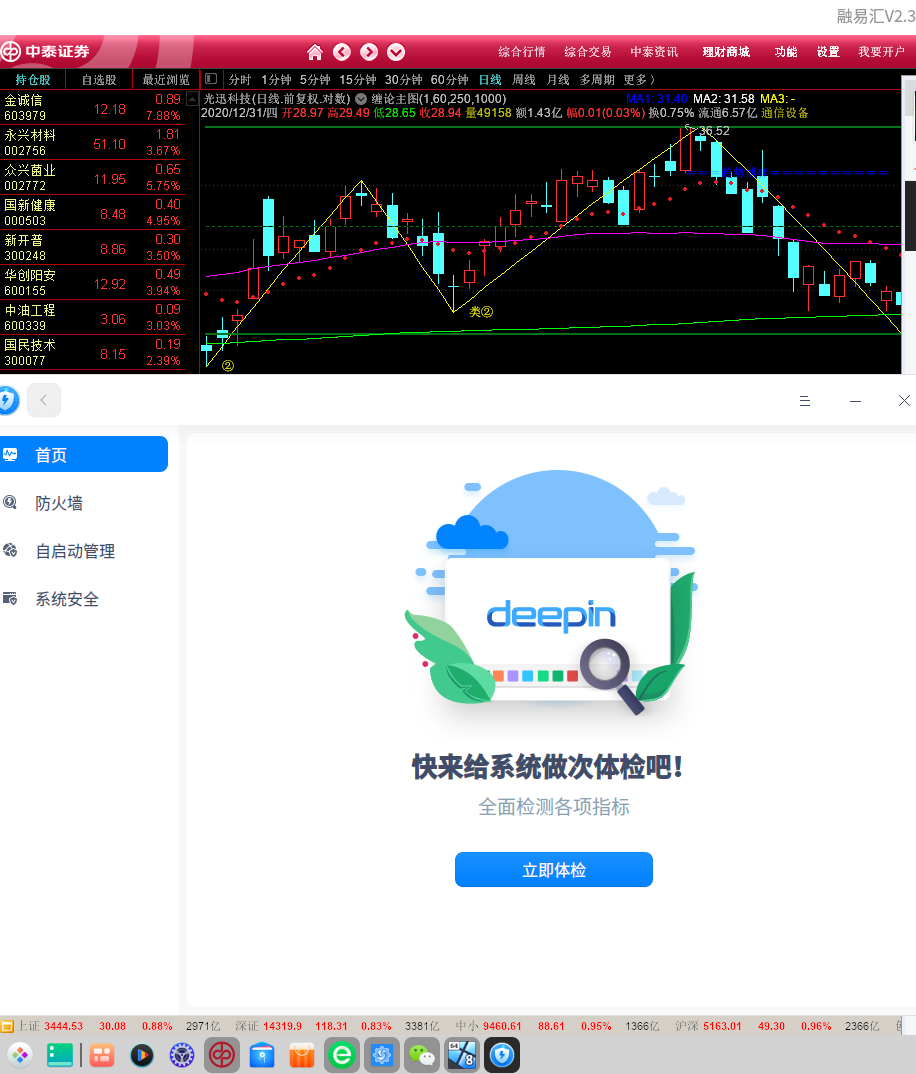Navigate back with the left arrow circle
The width and height of the screenshot is (916, 1074).
(x=342, y=52)
